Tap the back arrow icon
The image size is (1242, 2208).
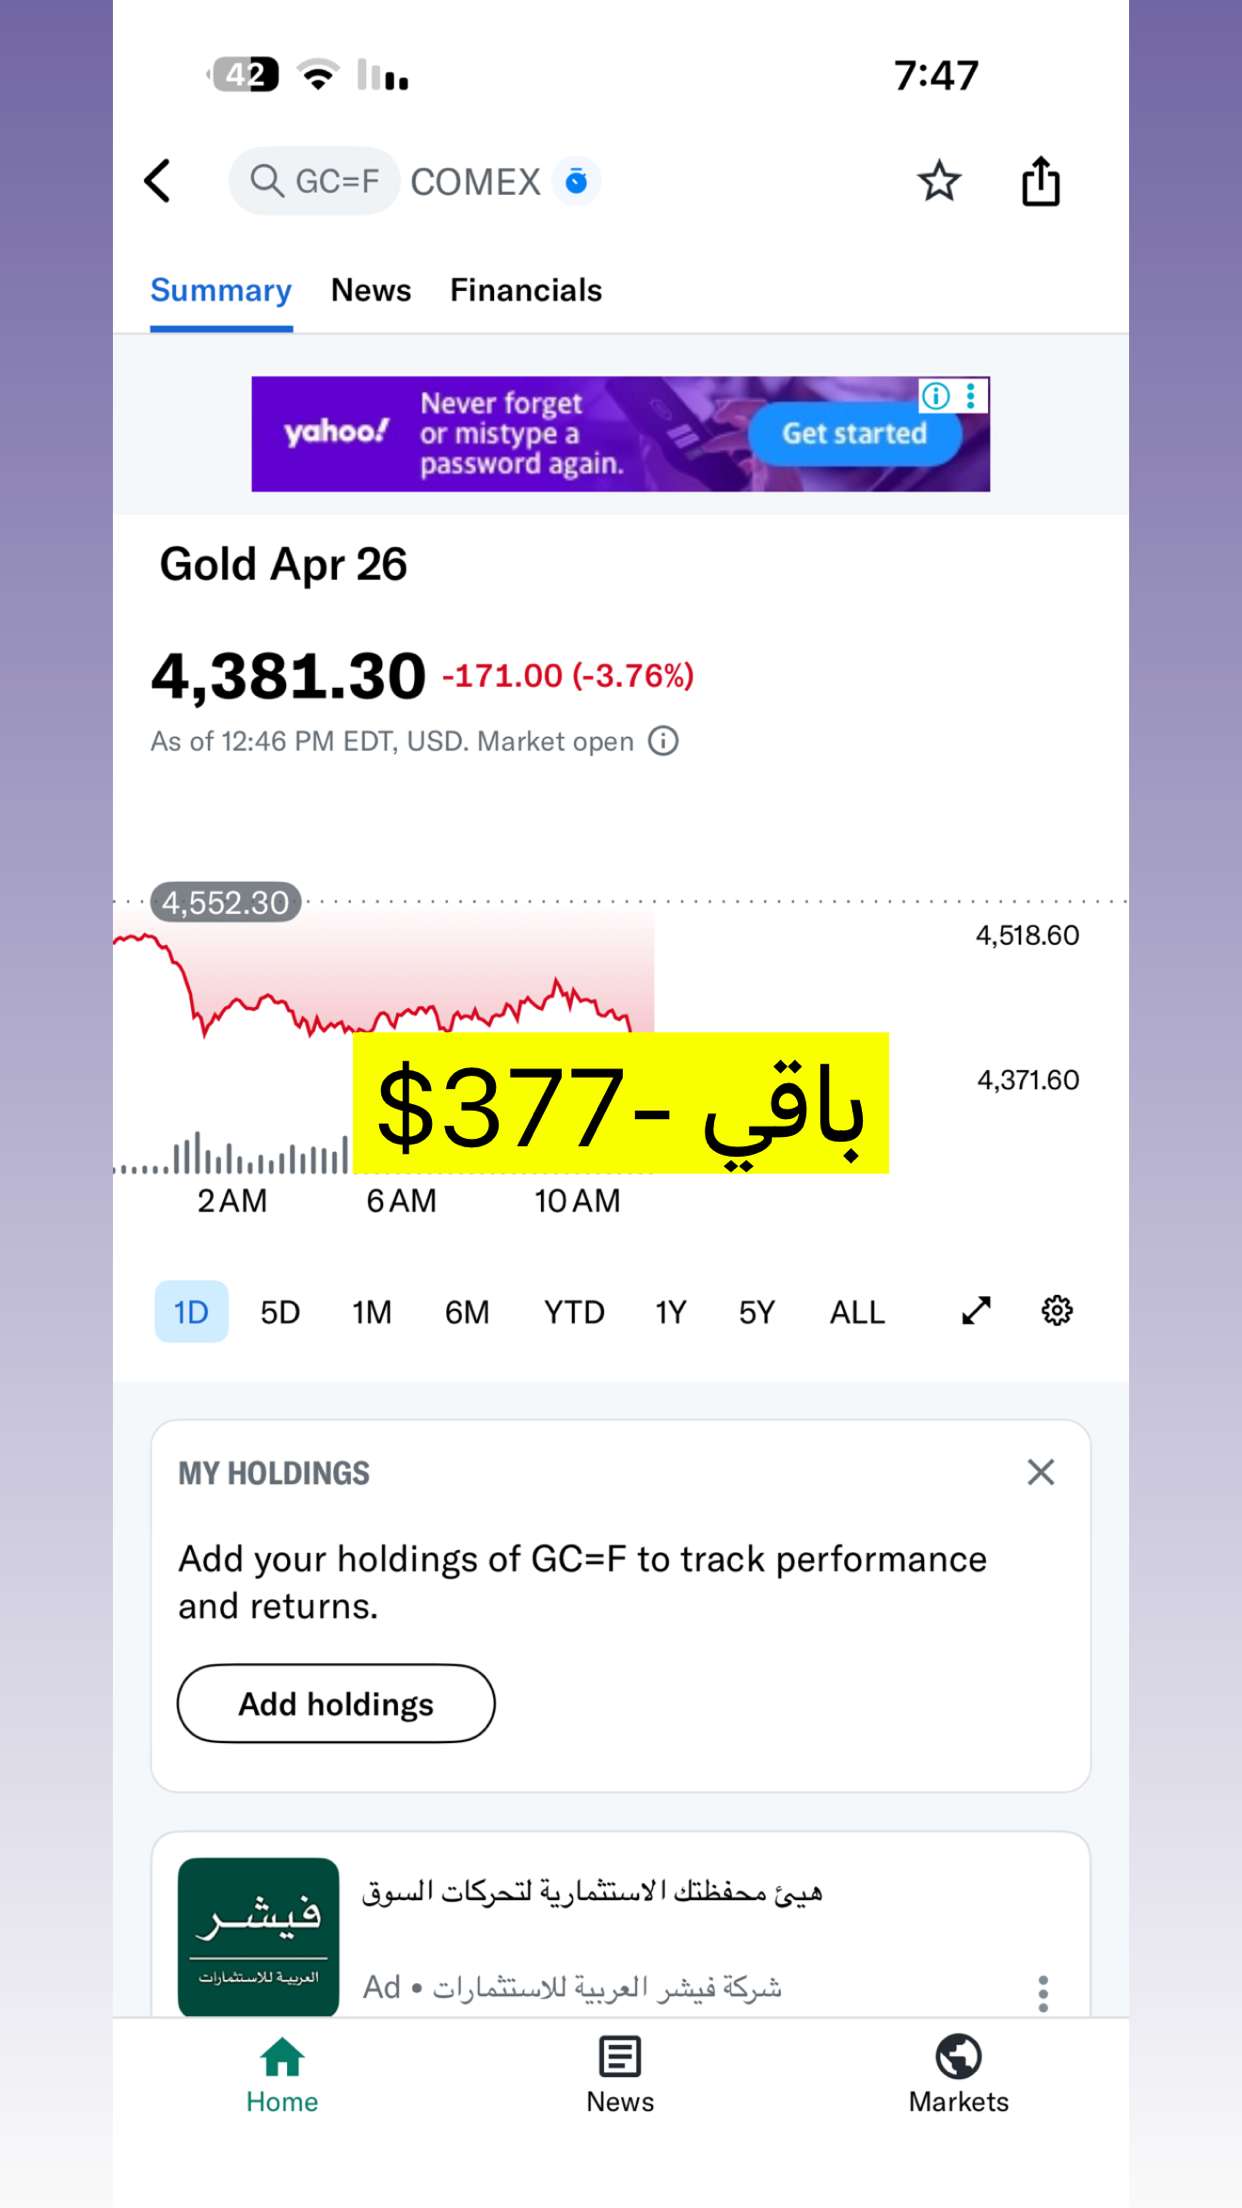[x=158, y=181]
